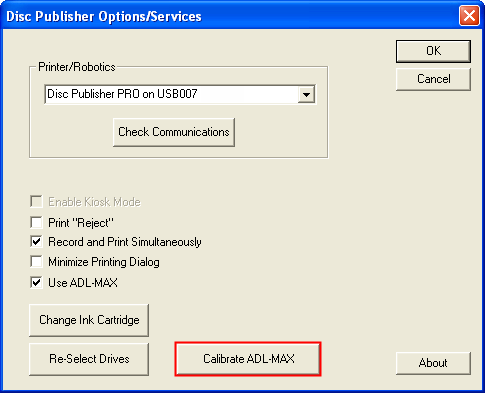Click Change Ink Cartridge button
The image size is (485, 393).
click(x=89, y=320)
